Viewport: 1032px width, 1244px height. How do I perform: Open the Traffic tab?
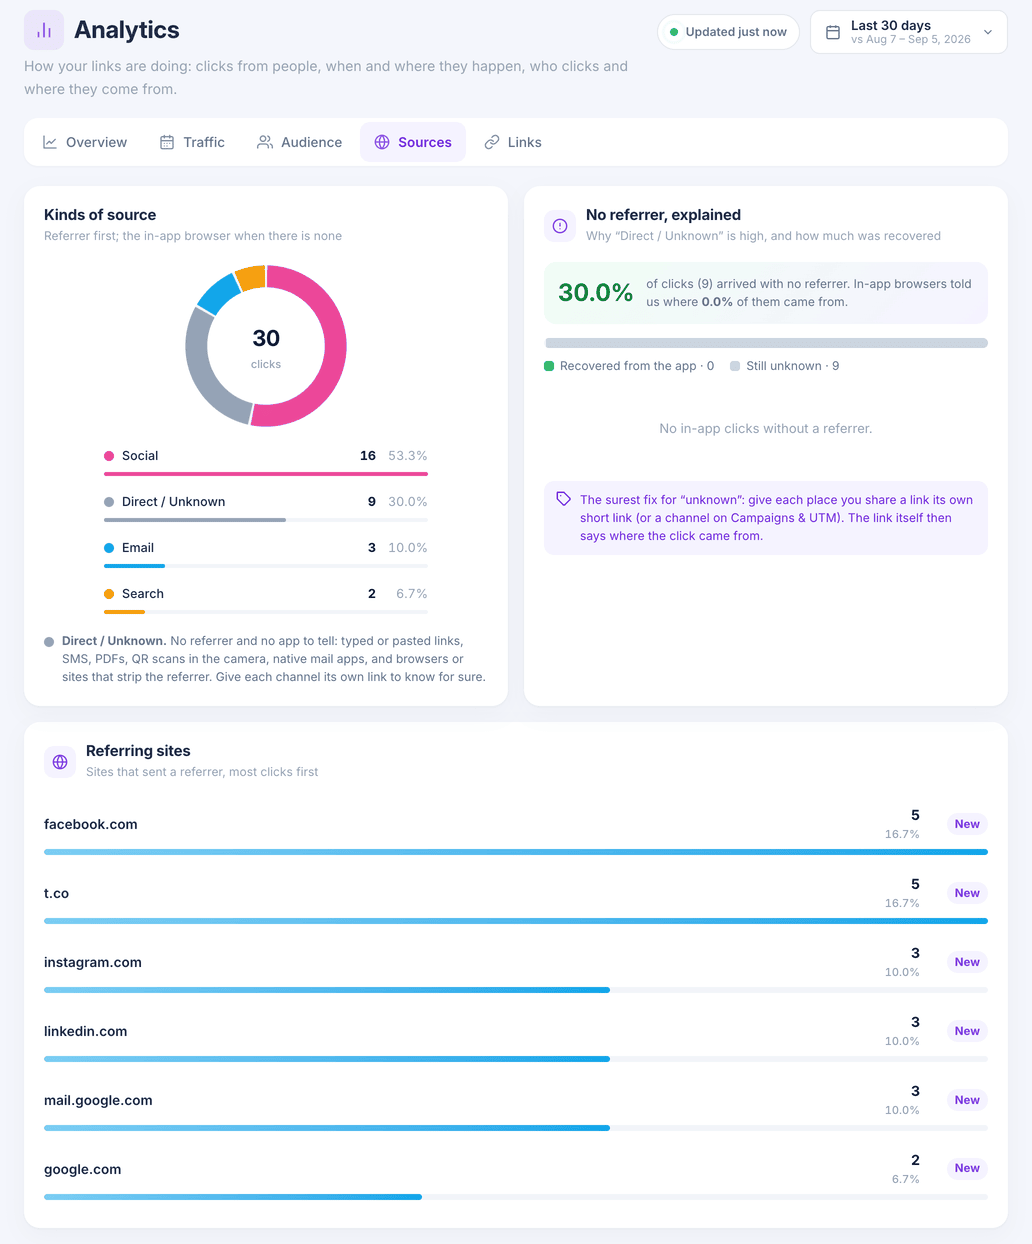click(192, 142)
